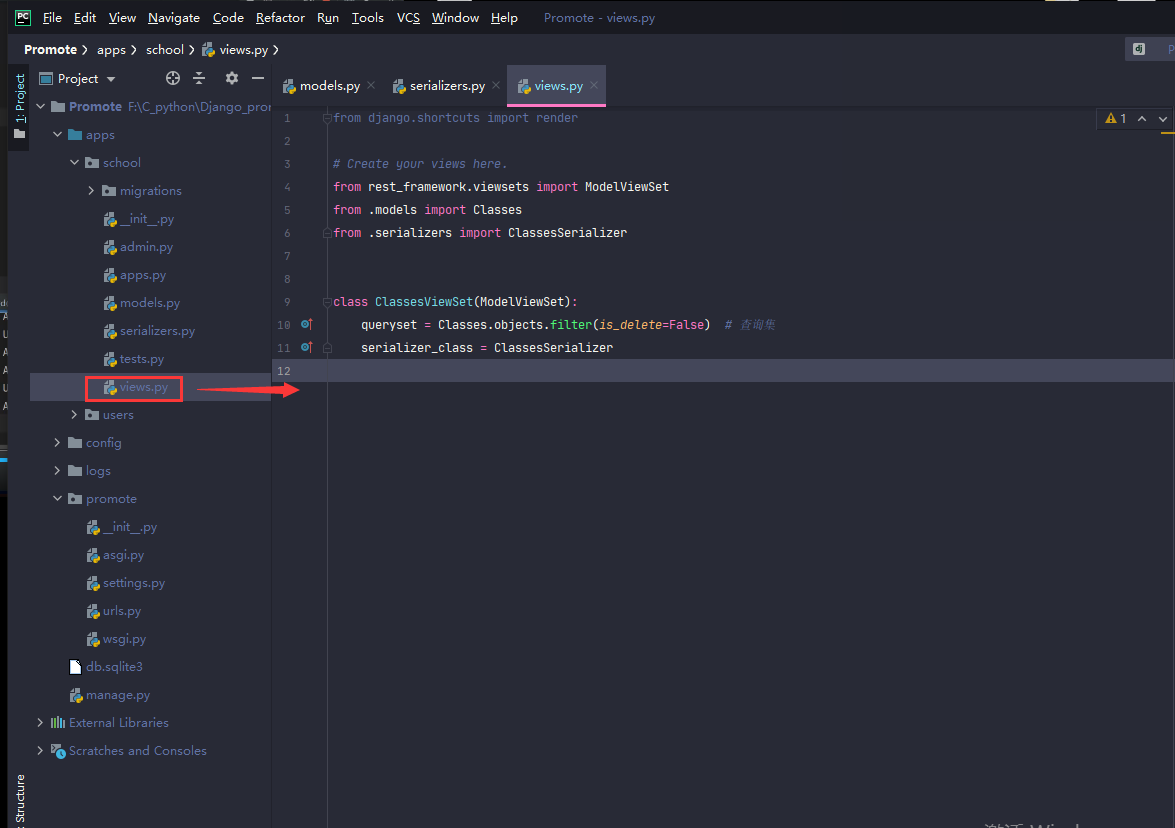Image resolution: width=1175 pixels, height=828 pixels.
Task: Toggle the 1: Project side tool window tab
Action: 19,106
